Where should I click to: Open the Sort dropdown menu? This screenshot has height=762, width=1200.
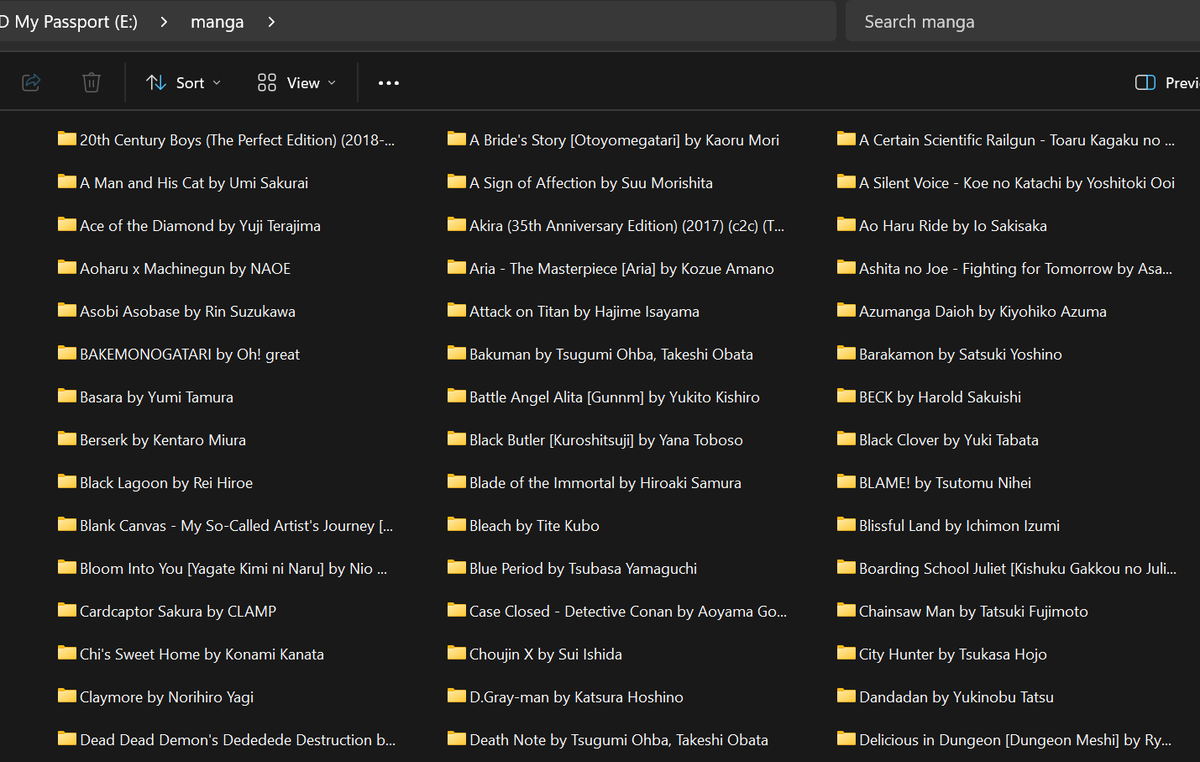pos(183,83)
